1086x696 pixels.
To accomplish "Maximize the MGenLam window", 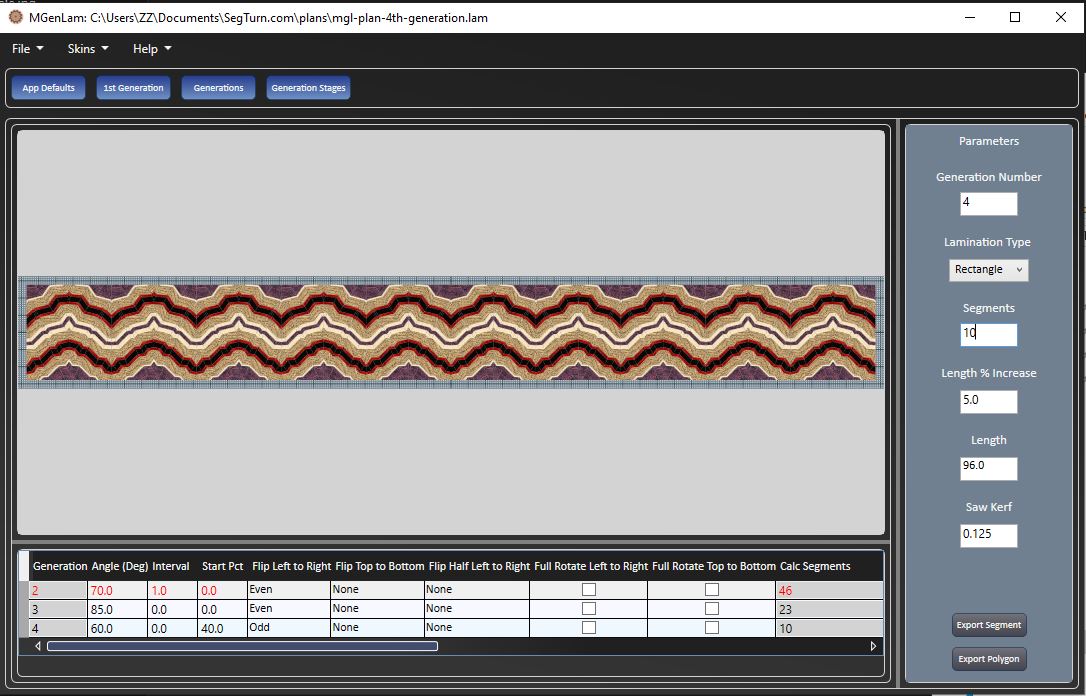I will [1015, 17].
